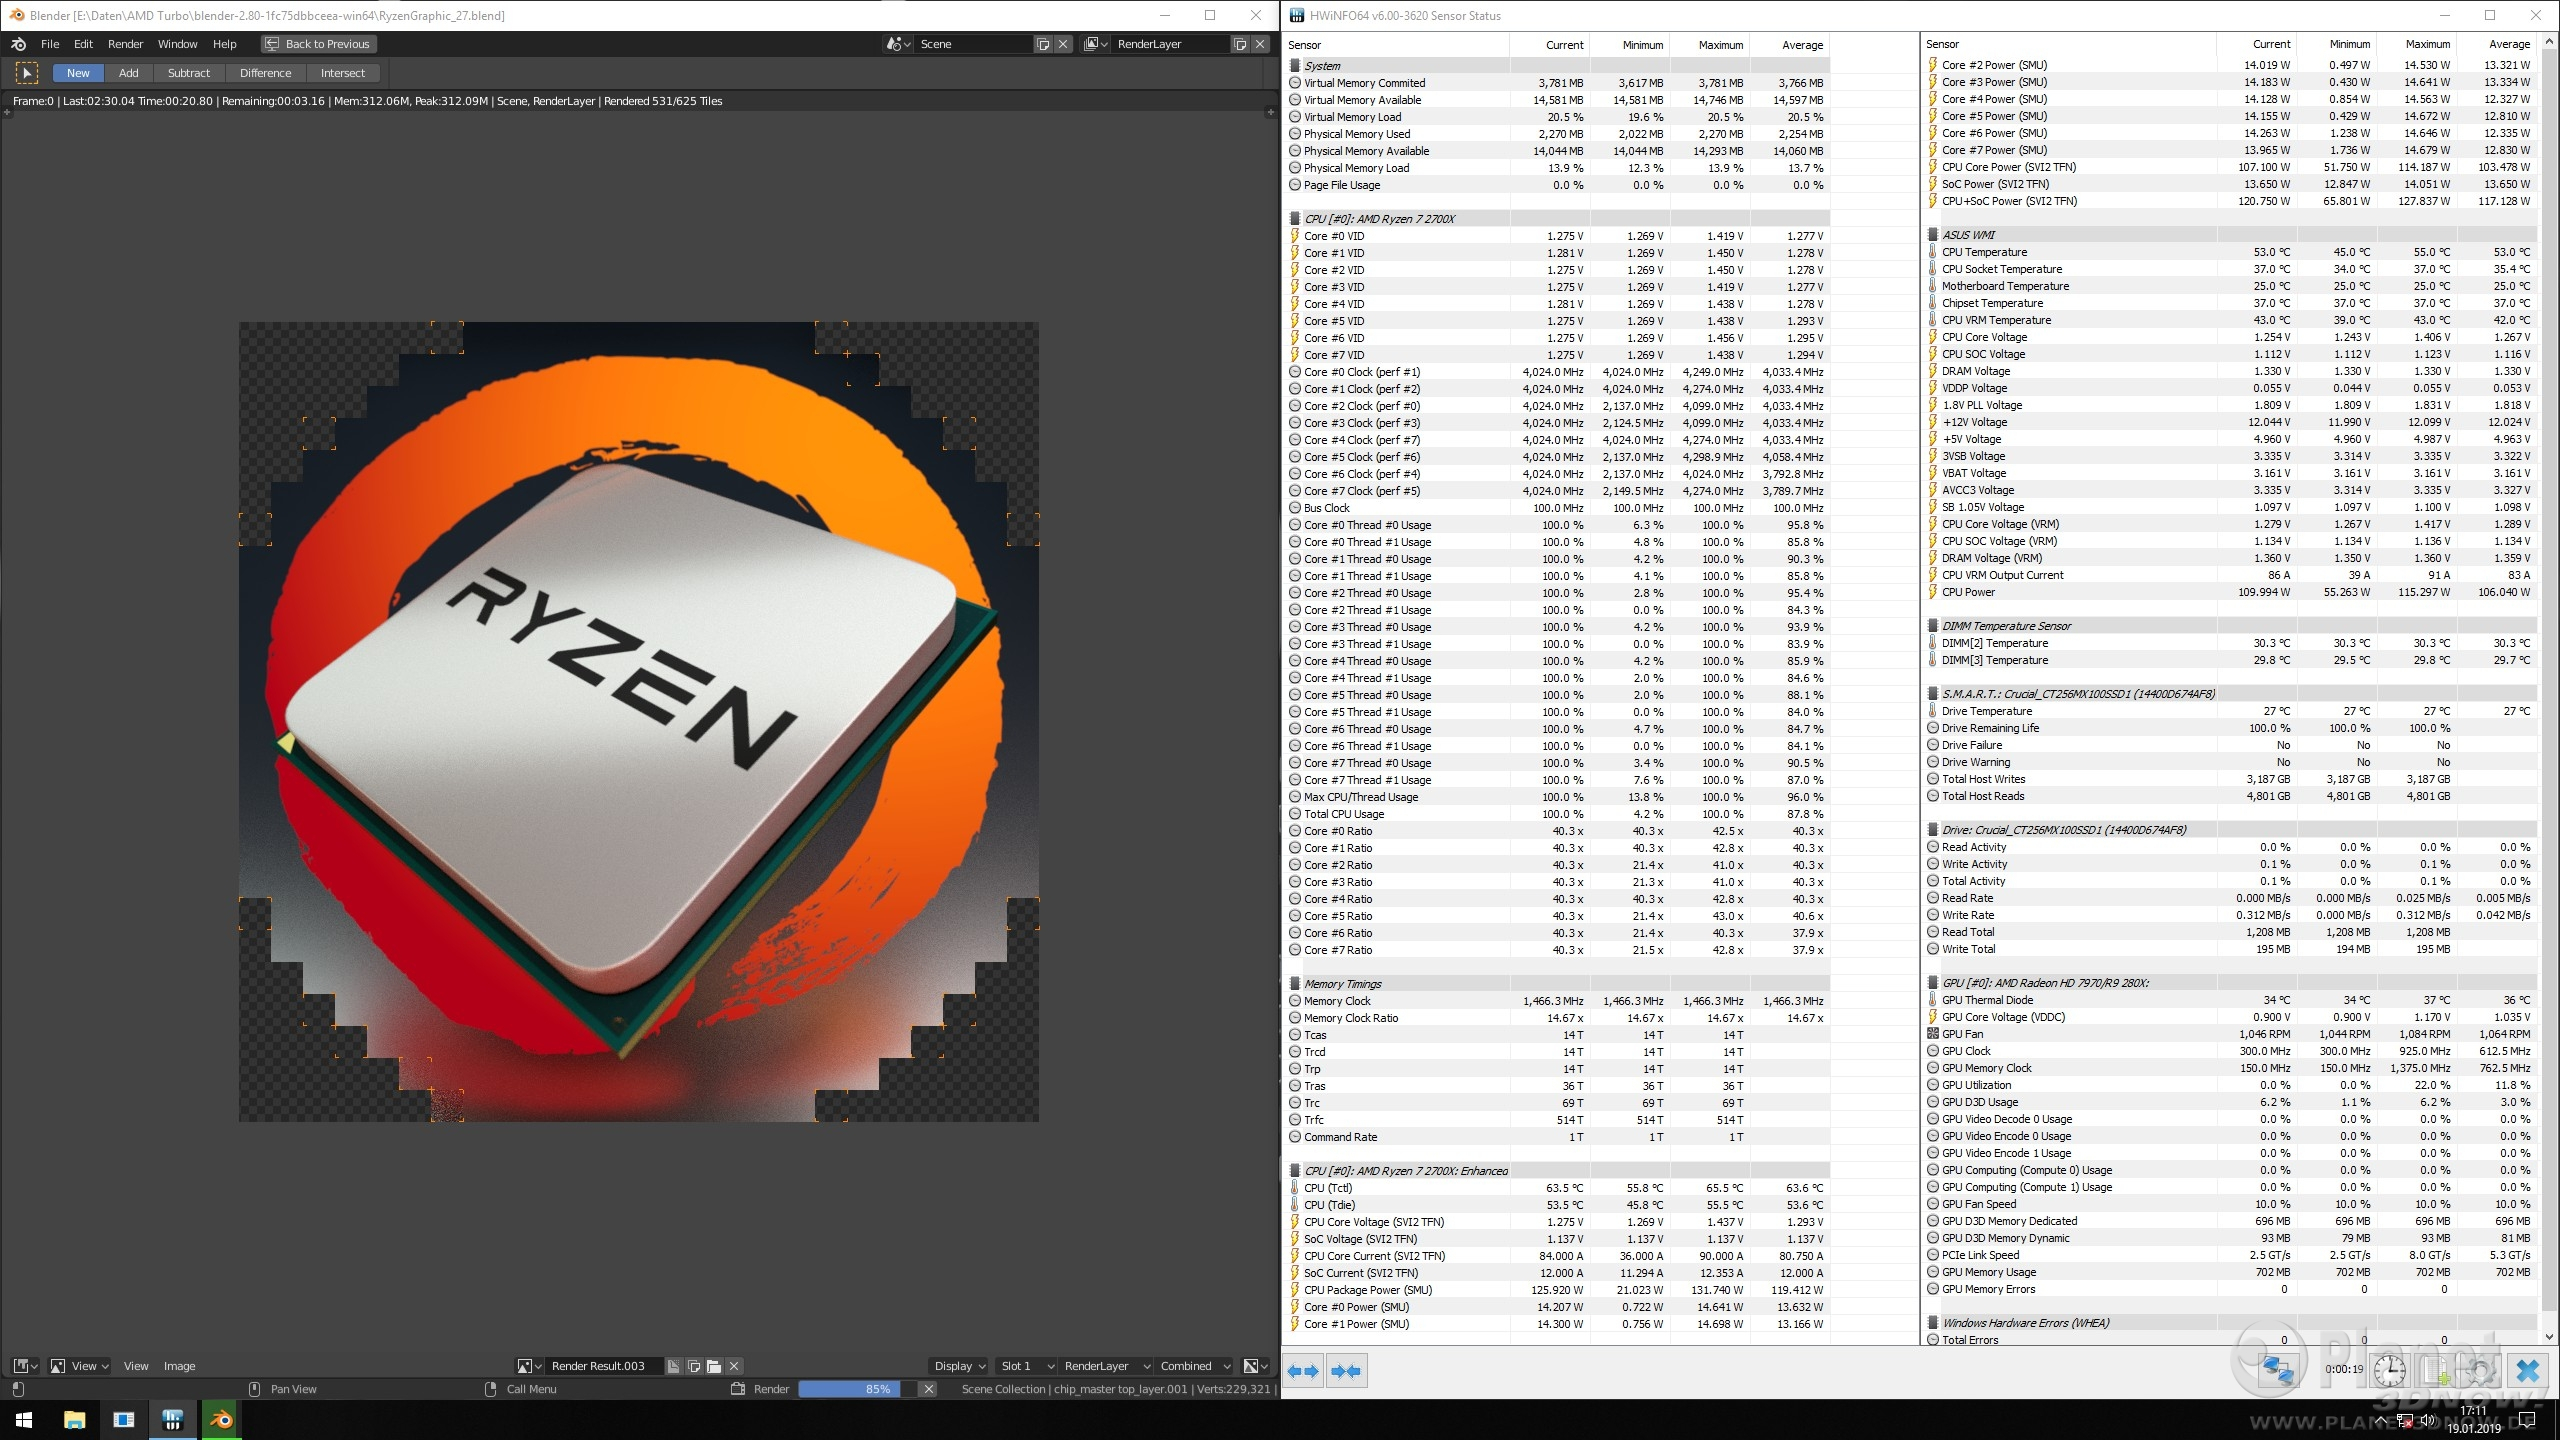Click the HWiNFO taskbar icon
The image size is (2560, 1440).
click(172, 1420)
